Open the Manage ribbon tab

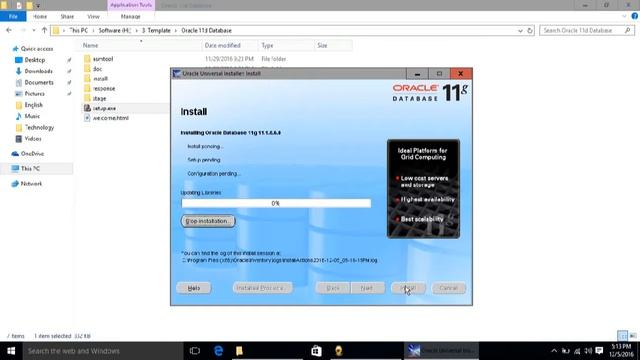(130, 16)
